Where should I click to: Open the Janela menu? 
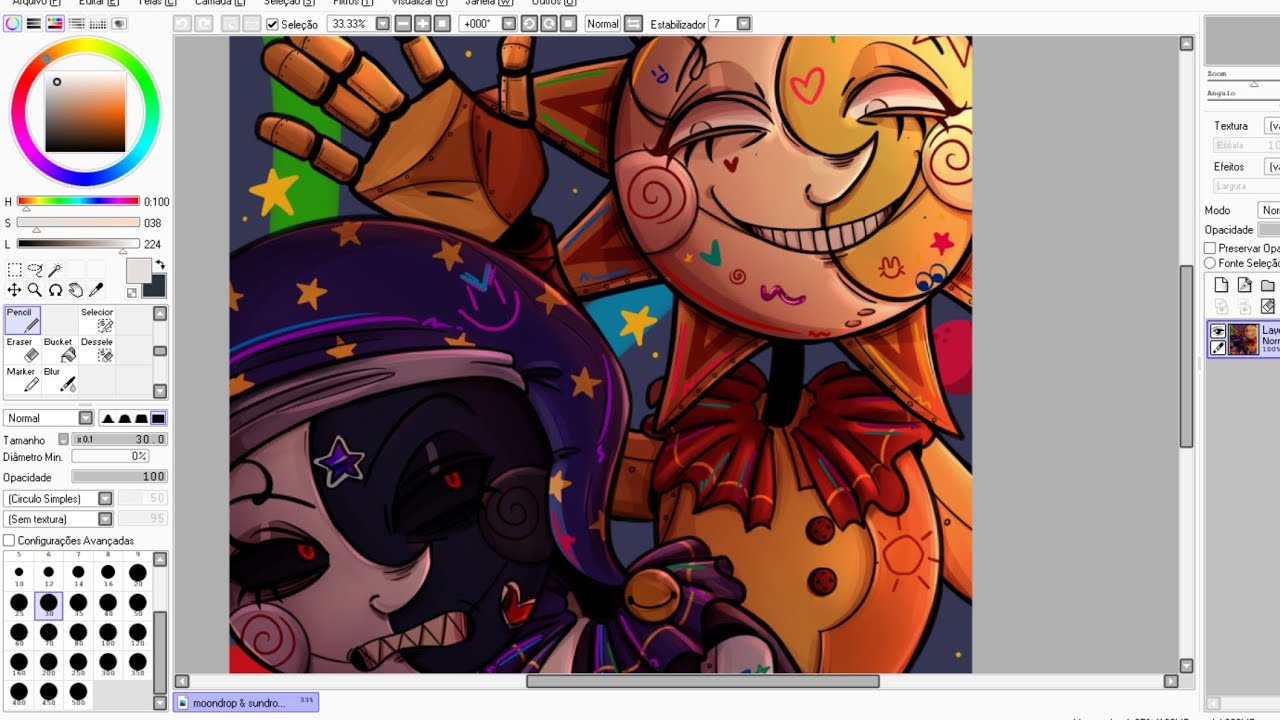pos(488,3)
